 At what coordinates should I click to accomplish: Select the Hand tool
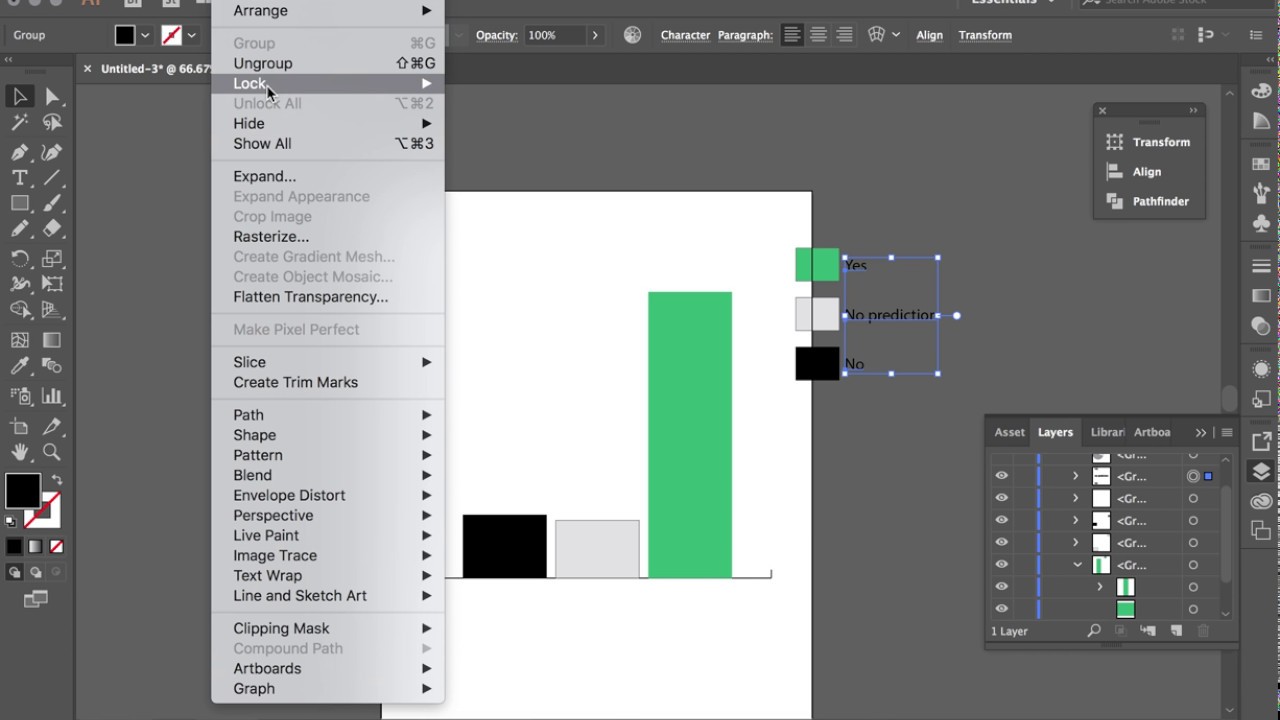[x=19, y=452]
